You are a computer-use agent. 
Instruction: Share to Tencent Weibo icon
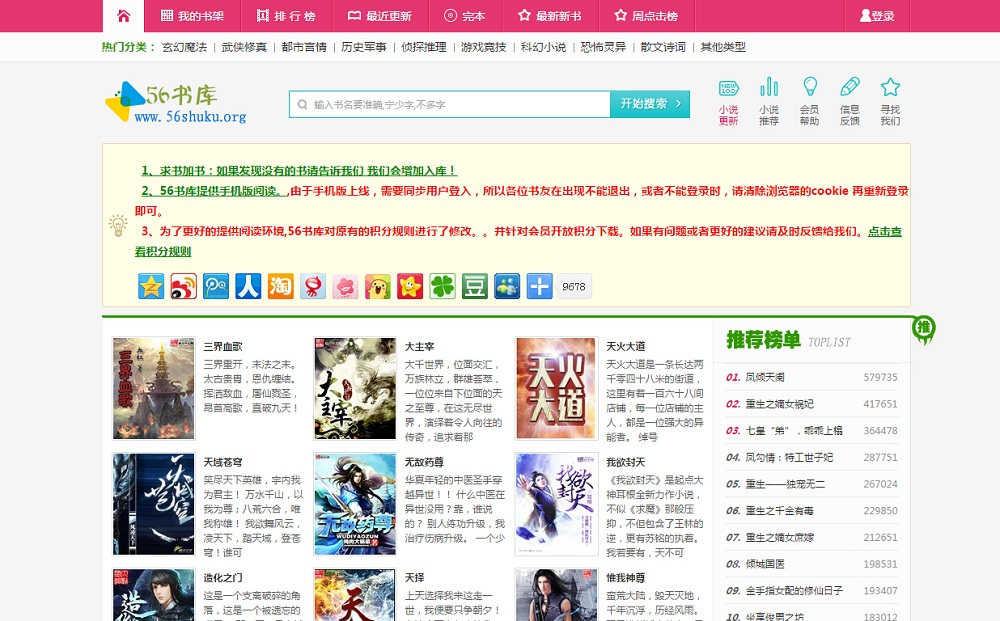tap(216, 286)
